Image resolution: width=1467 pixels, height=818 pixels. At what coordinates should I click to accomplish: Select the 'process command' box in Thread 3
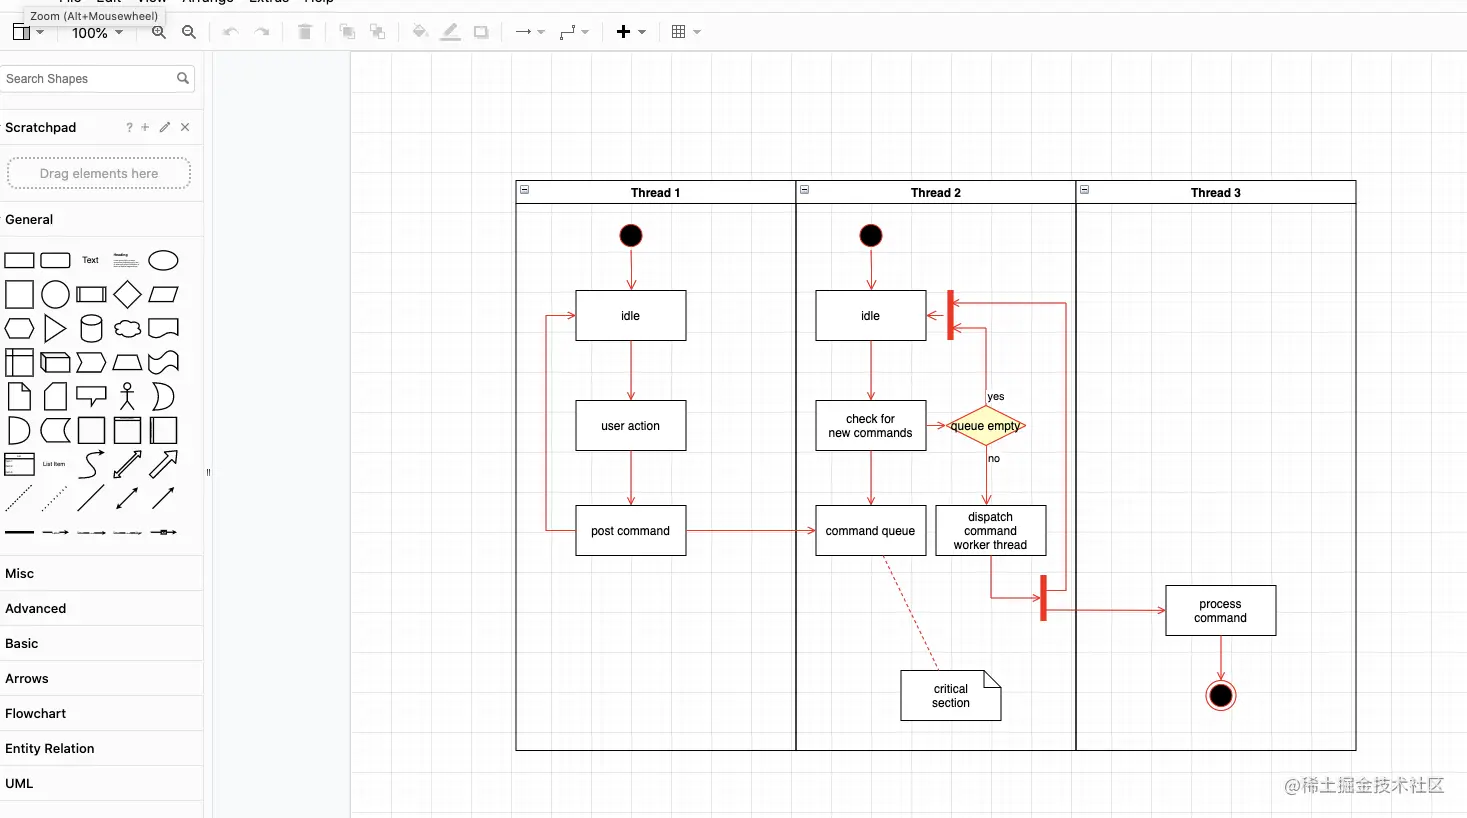click(x=1221, y=611)
